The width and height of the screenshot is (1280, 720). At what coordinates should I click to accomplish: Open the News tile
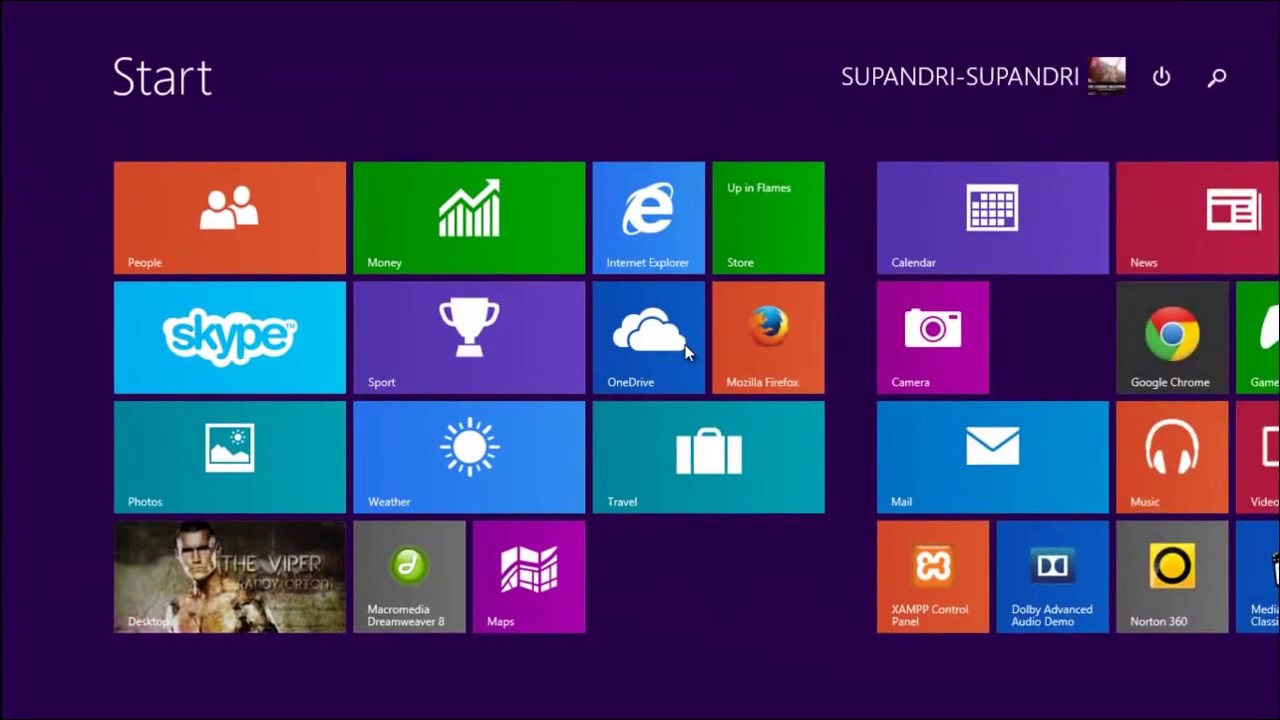click(1198, 218)
